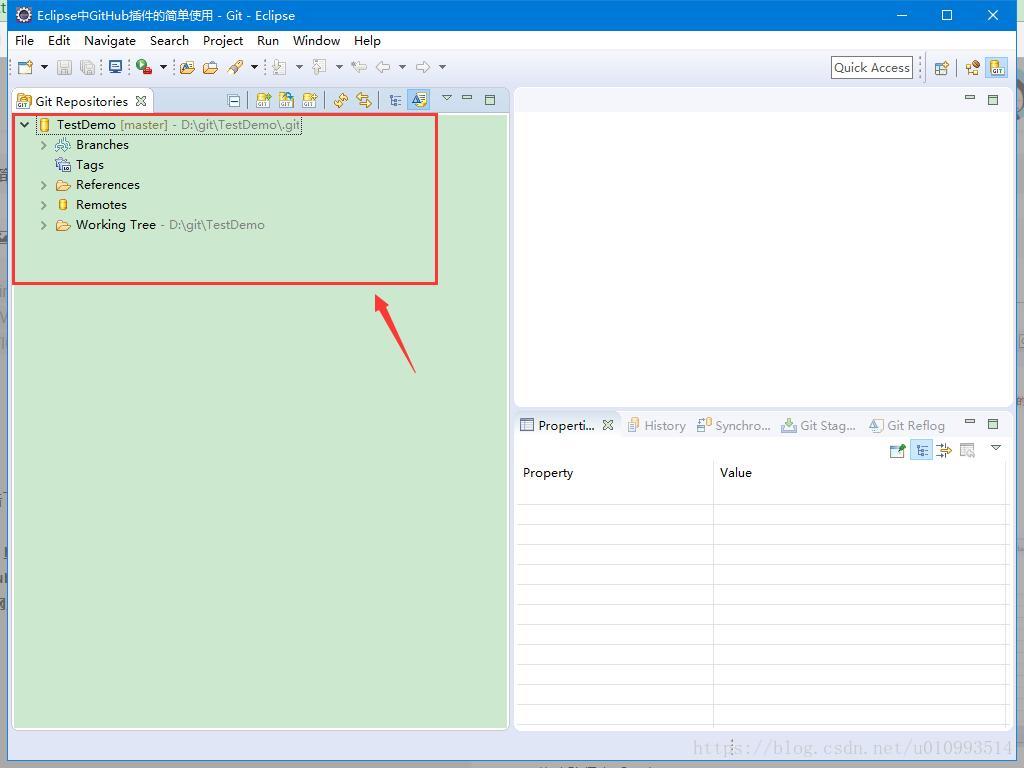Toggle Show Categories in Properties view
Image resolution: width=1024 pixels, height=768 pixels.
click(921, 451)
